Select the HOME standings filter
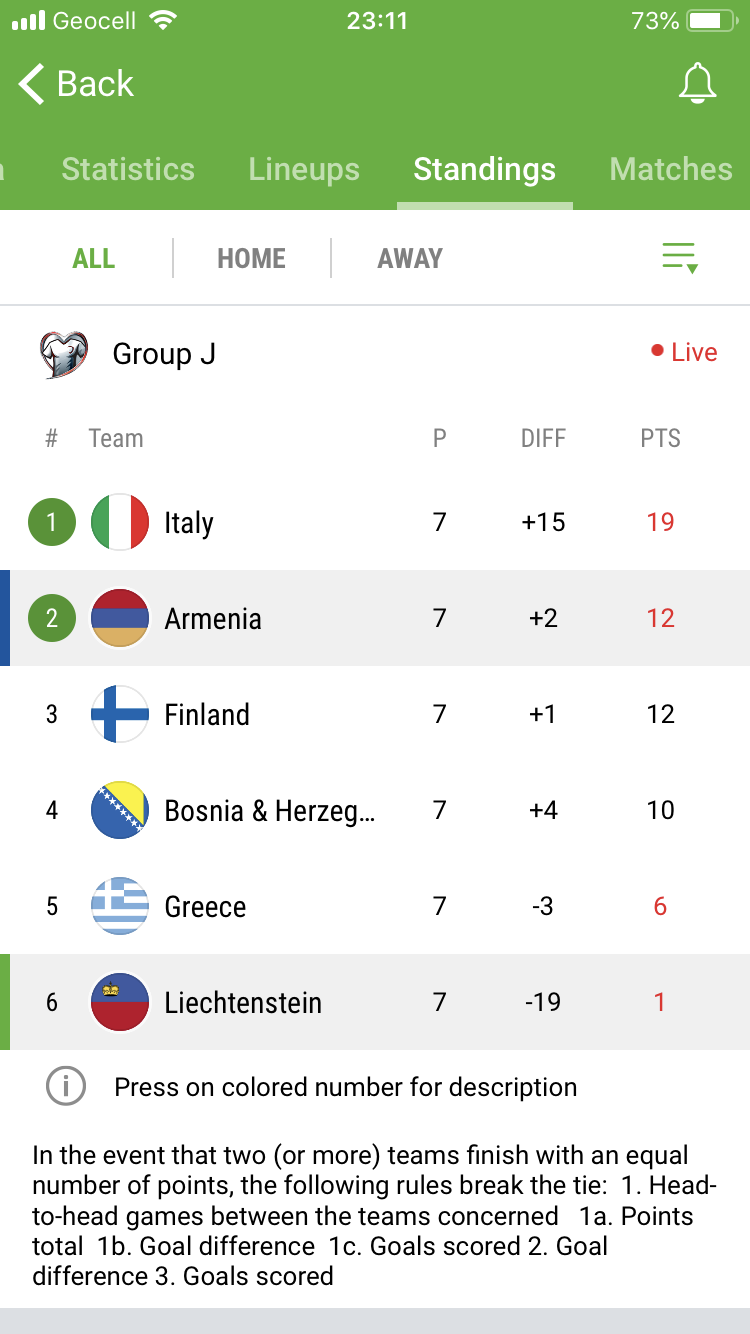Screen dimensions: 750x1334 click(x=251, y=259)
